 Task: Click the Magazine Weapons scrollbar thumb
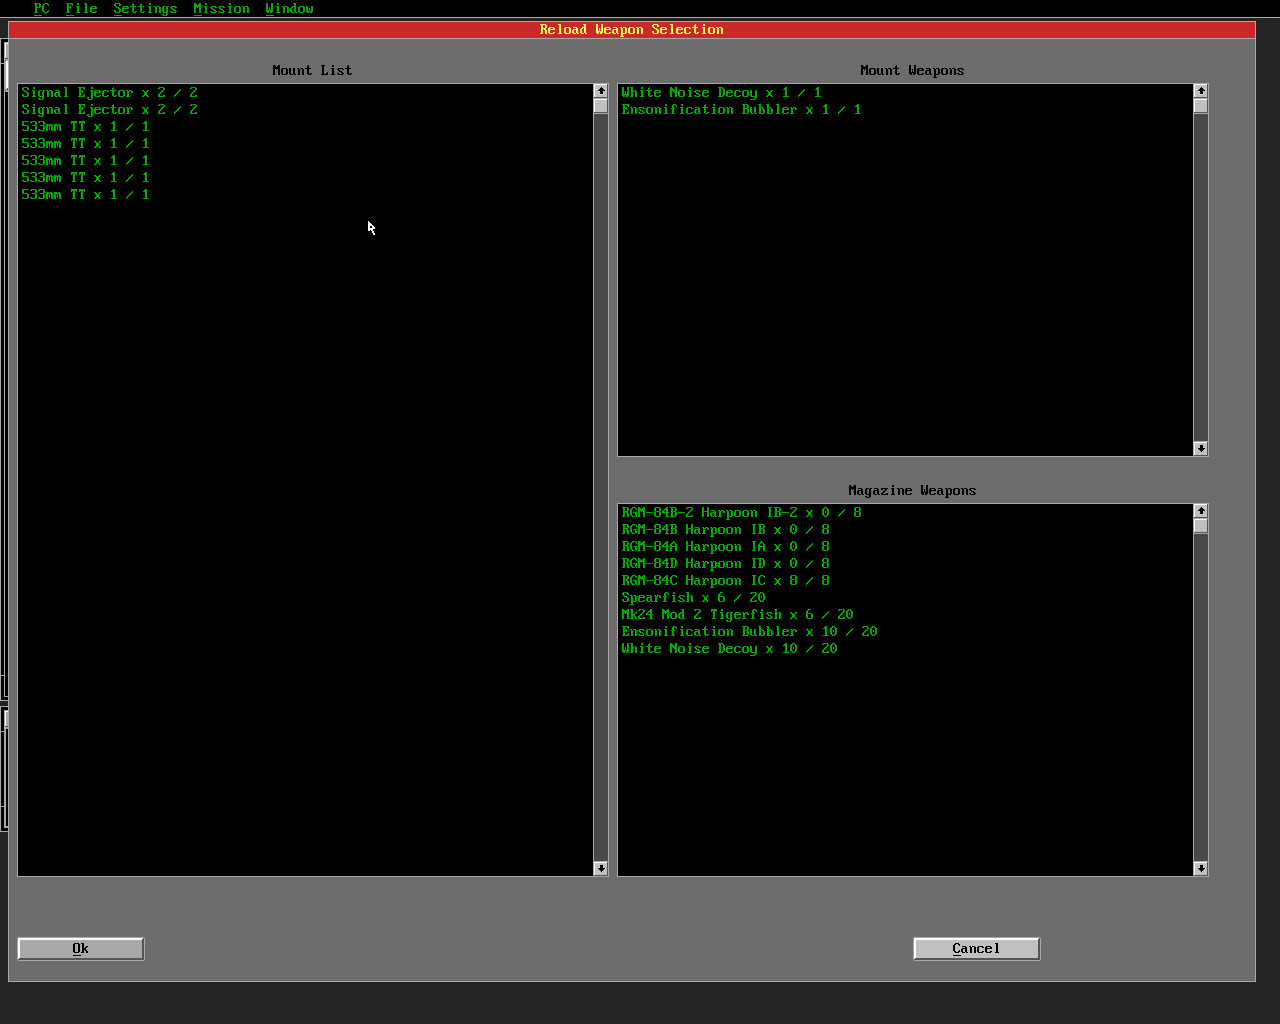pos(1201,526)
